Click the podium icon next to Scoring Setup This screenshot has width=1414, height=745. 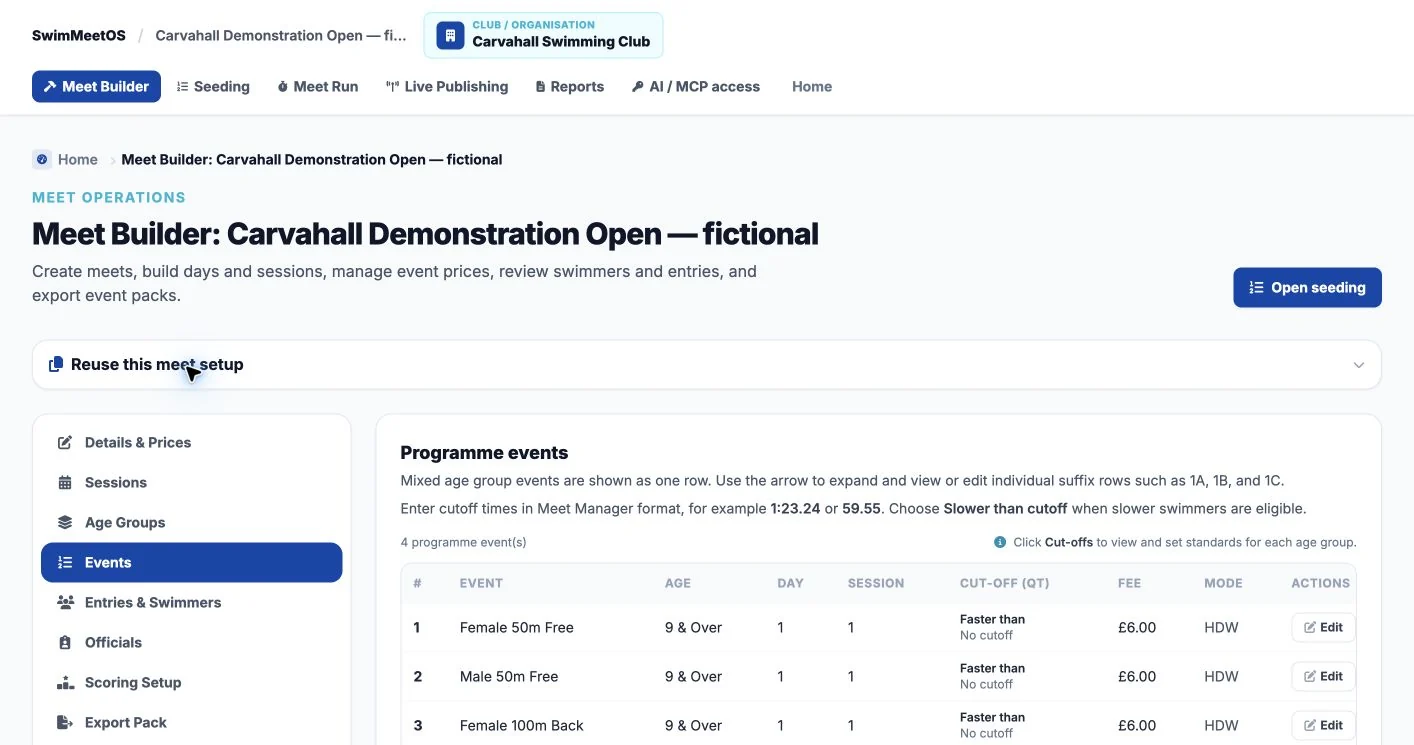tap(66, 682)
